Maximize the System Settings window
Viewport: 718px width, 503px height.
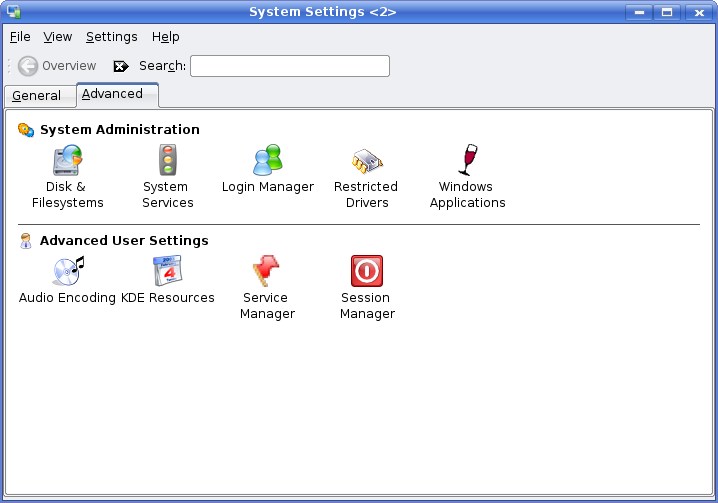click(x=668, y=12)
